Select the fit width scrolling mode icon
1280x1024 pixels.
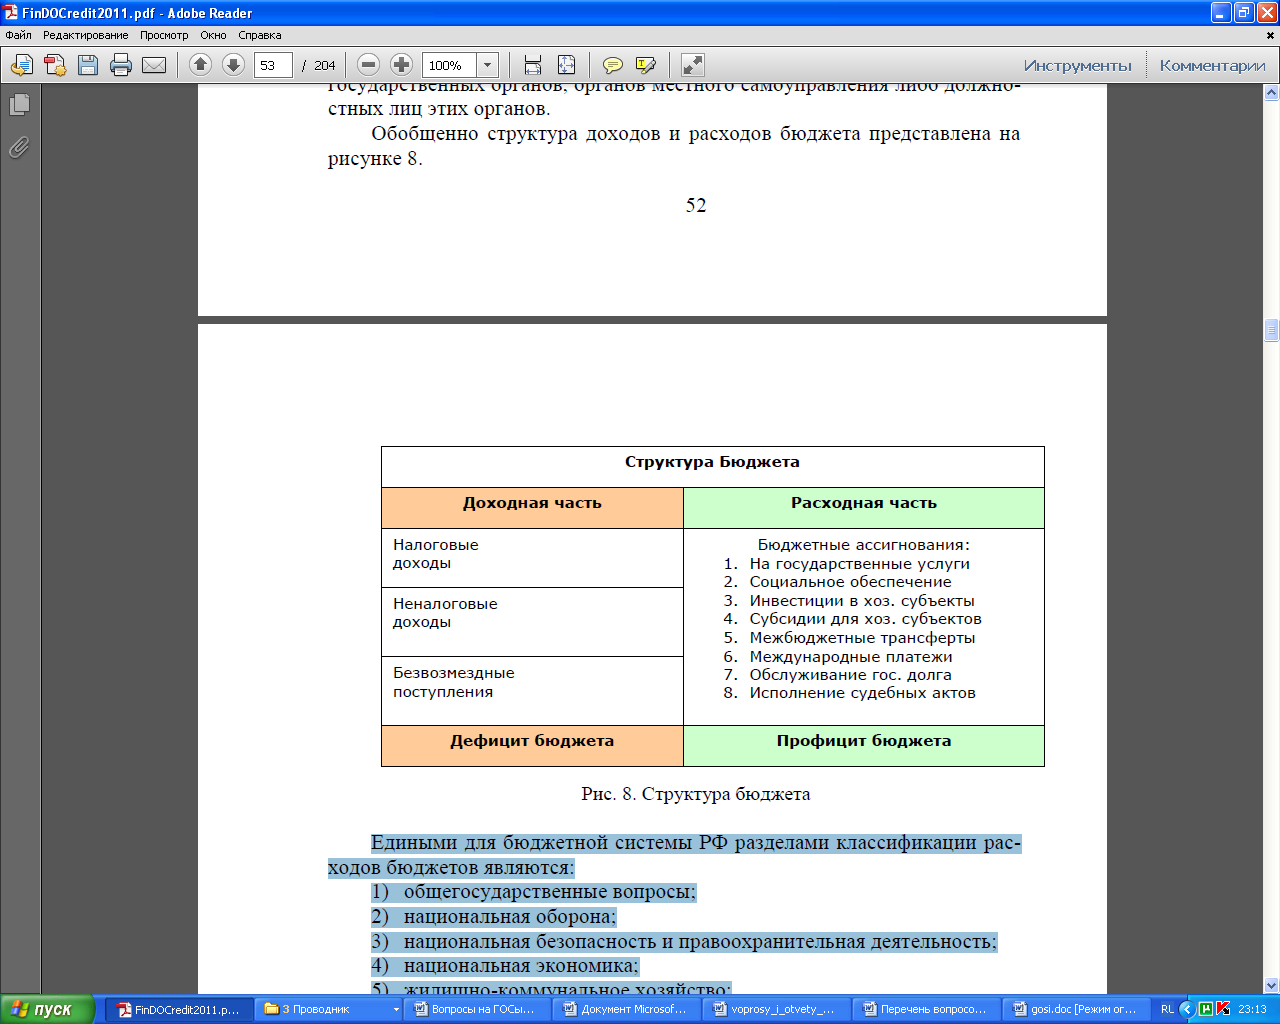(533, 65)
